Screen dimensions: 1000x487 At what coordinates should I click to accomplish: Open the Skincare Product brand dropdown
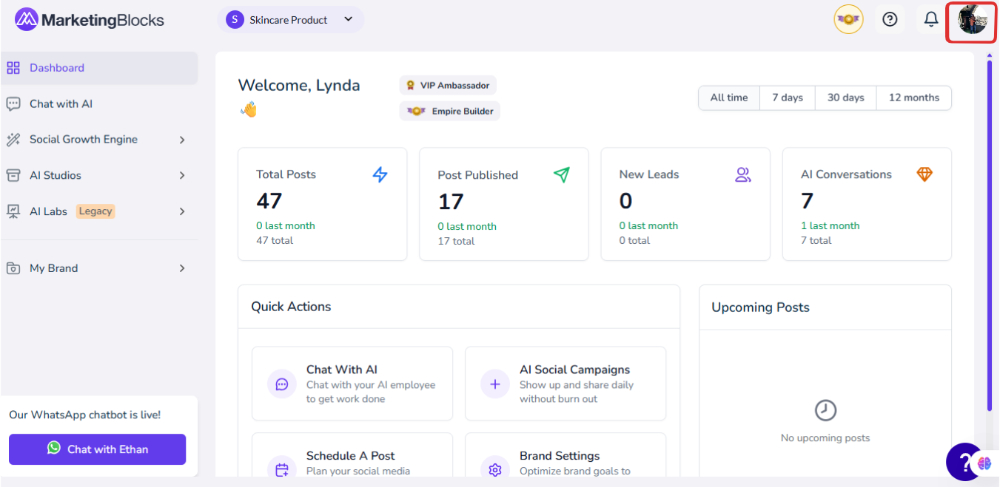click(290, 20)
